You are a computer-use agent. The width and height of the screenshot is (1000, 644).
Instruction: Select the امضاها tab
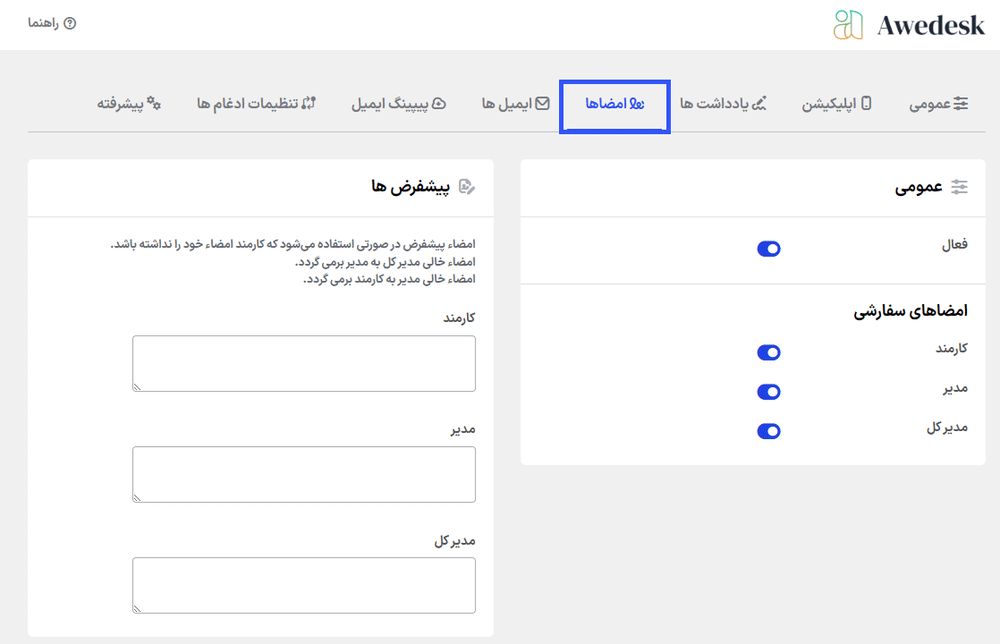click(615, 104)
